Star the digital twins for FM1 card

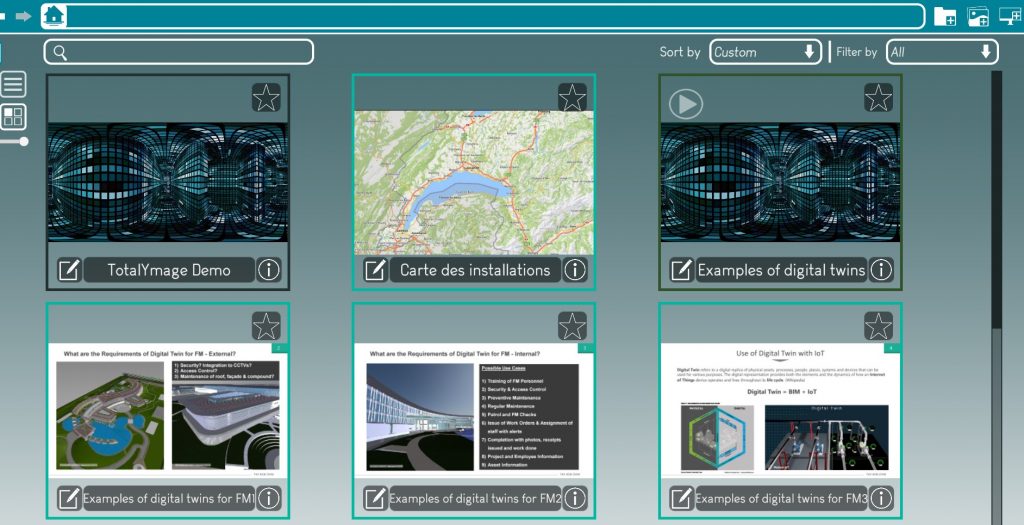point(266,326)
